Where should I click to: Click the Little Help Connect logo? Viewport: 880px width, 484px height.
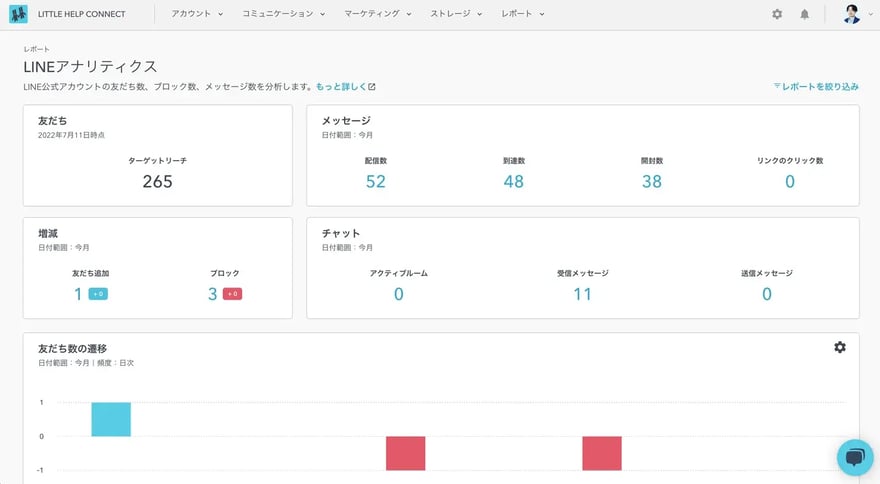tap(18, 14)
